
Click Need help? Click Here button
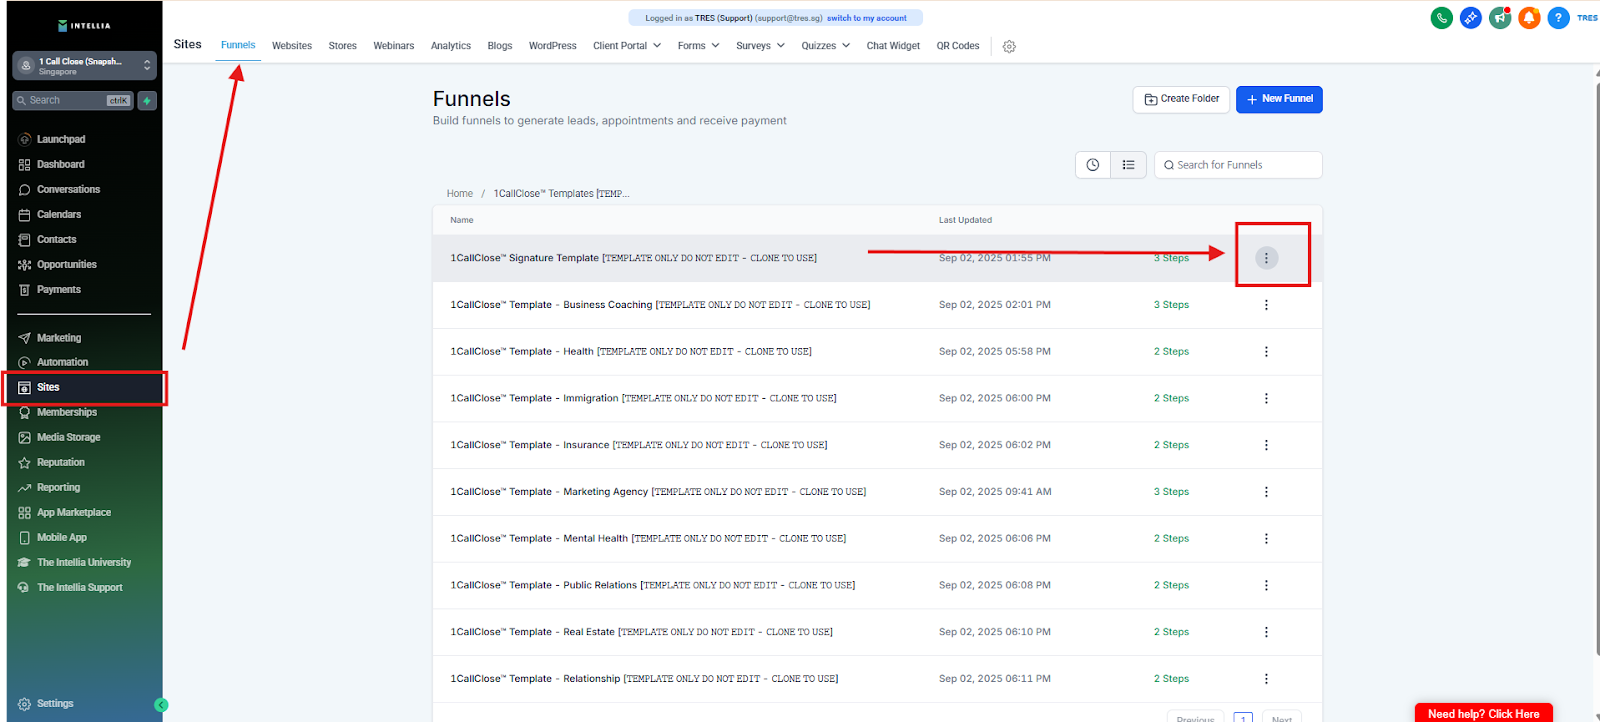pos(1484,713)
